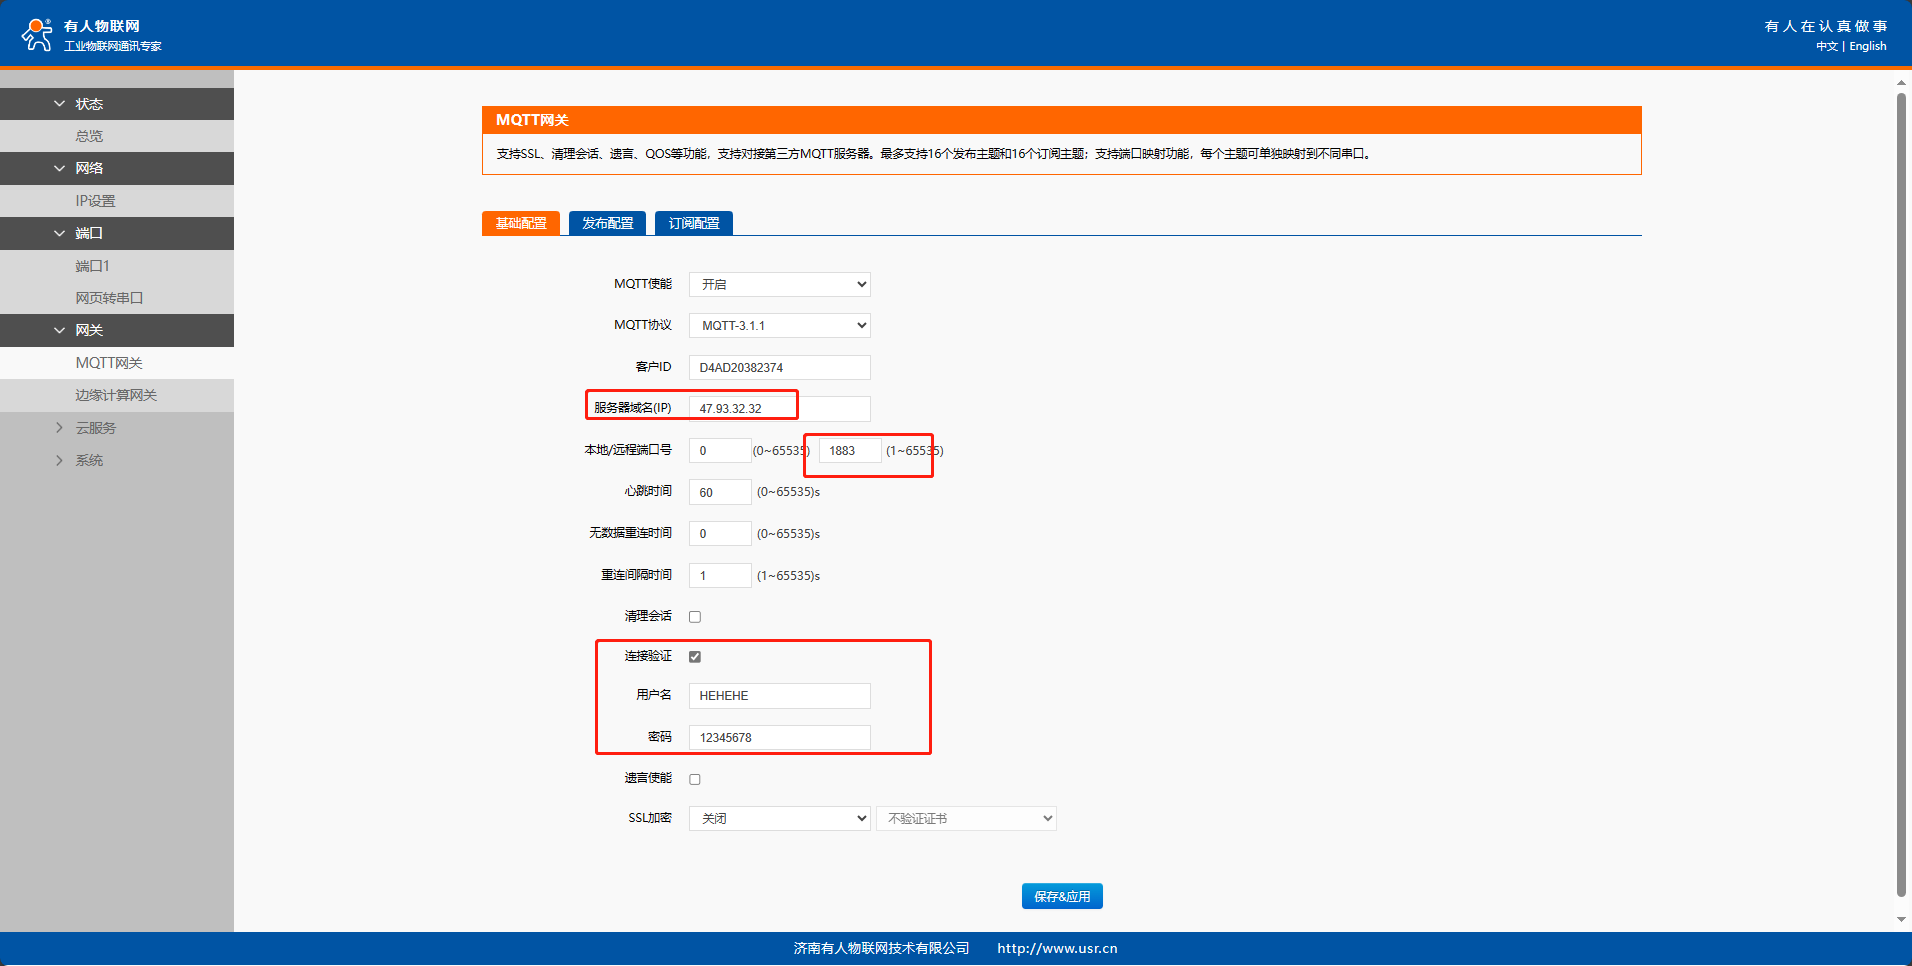Screen dimensions: 1912x966
Task: Toggle the 清理会话 checkbox
Action: (x=695, y=617)
